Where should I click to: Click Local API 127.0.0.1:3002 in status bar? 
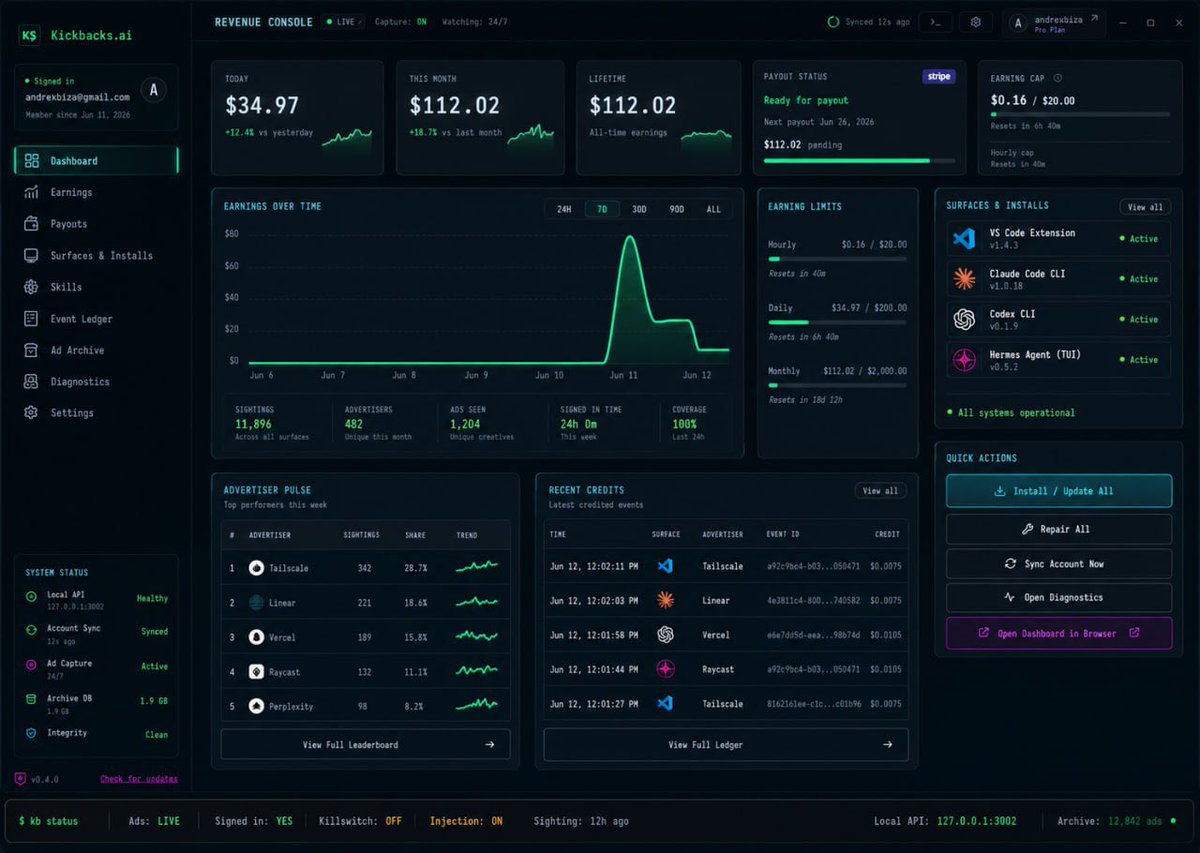click(945, 821)
